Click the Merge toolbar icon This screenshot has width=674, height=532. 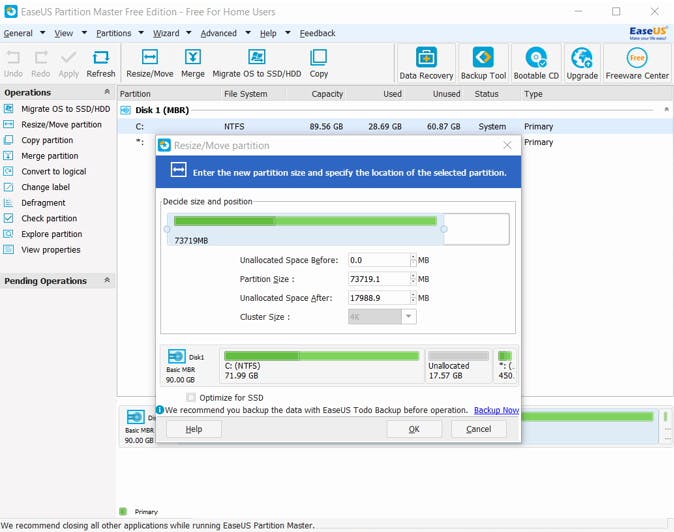pos(193,58)
